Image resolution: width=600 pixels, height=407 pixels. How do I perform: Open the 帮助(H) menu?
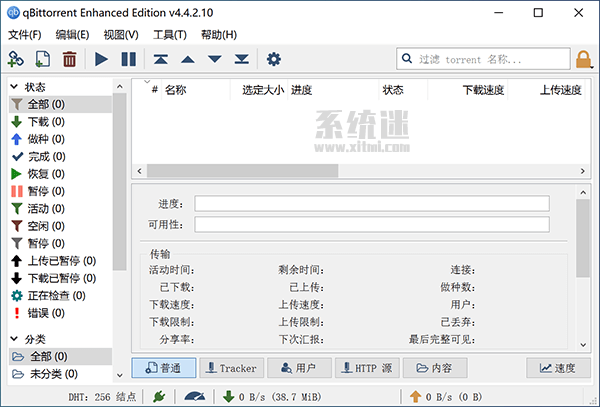pos(219,35)
